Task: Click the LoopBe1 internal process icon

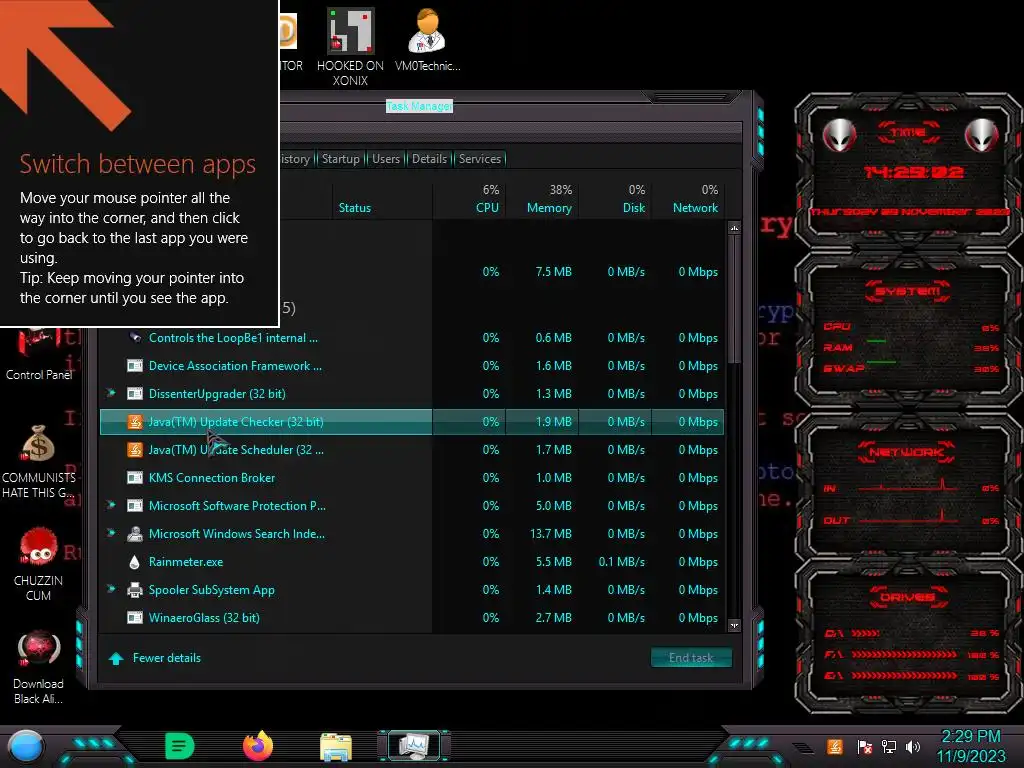Action: coord(135,338)
